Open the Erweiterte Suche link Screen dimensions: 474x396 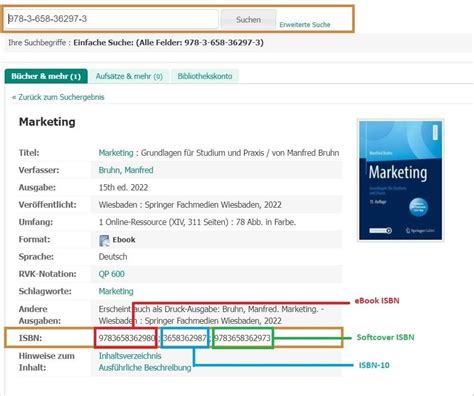(x=305, y=25)
